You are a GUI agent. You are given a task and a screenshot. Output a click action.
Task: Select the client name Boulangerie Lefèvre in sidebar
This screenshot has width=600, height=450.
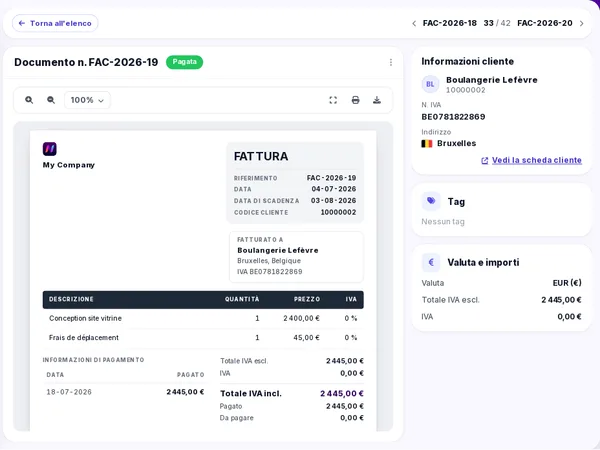point(492,80)
